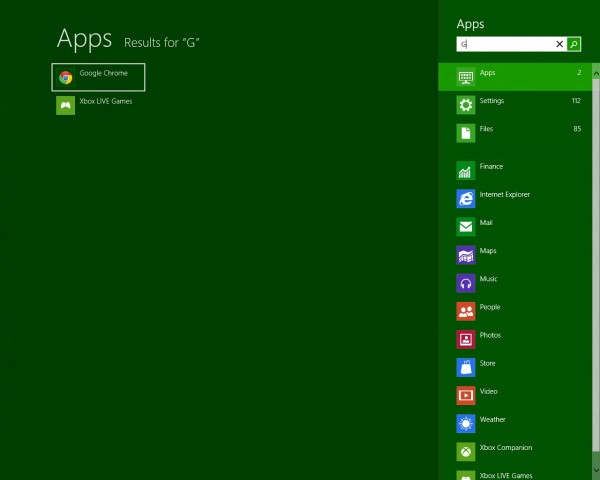The height and width of the screenshot is (480, 600).
Task: Launch the Xbox LIVE Games result icon
Action: [x=65, y=105]
